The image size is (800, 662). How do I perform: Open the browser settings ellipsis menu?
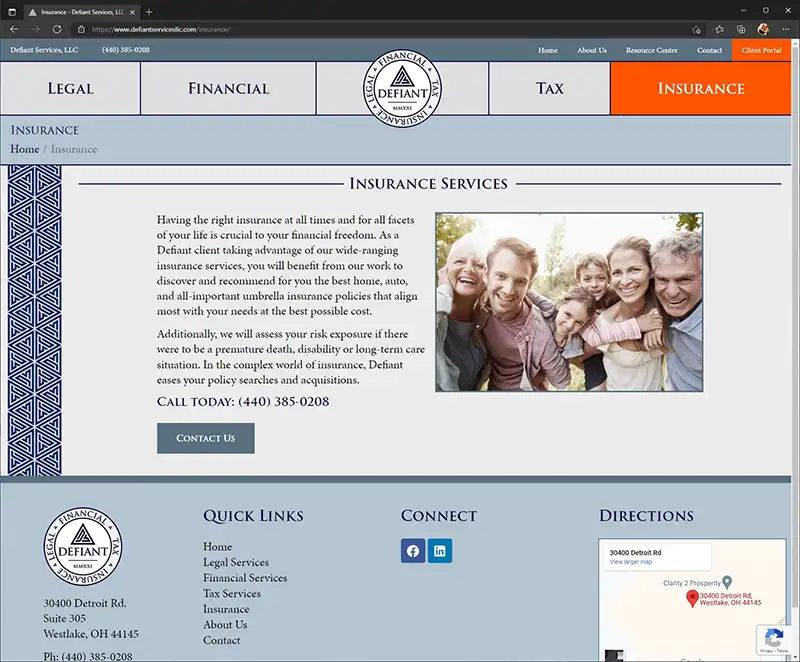(x=786, y=30)
